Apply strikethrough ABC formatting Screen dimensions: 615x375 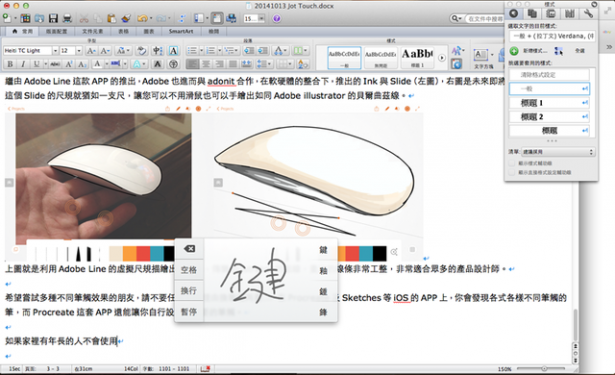[55, 64]
